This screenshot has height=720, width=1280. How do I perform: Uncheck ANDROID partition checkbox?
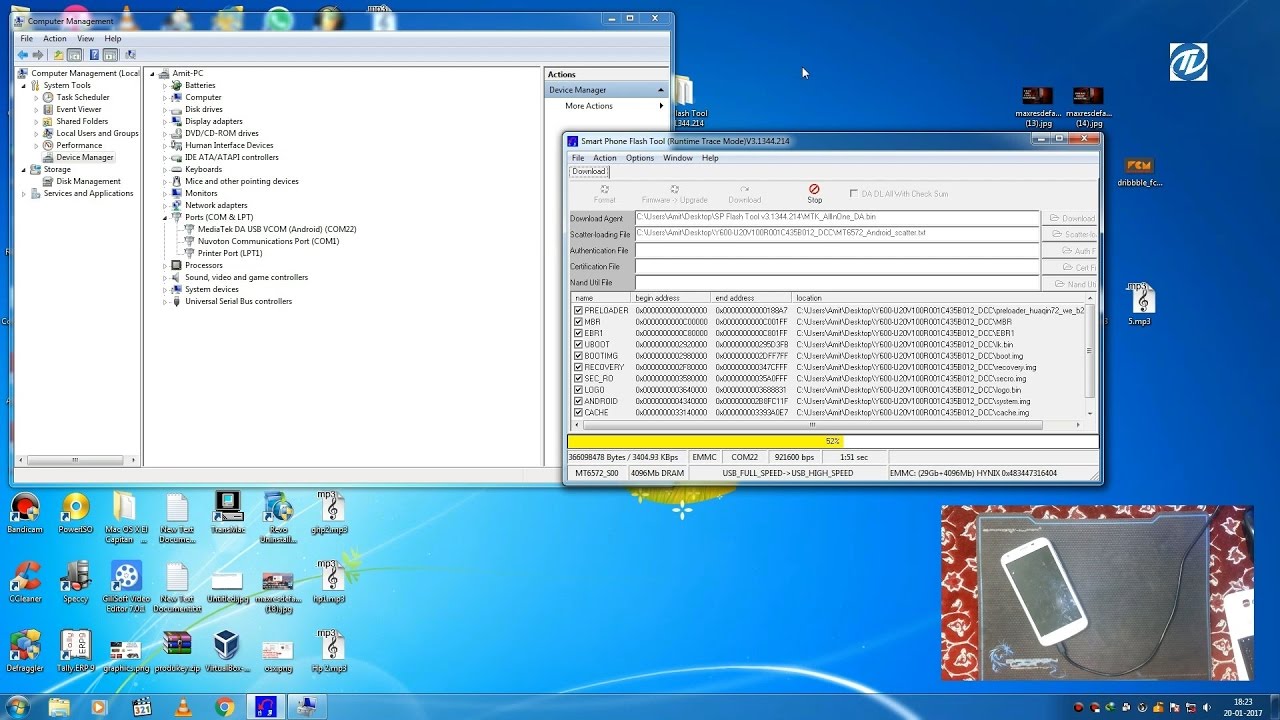(x=578, y=401)
